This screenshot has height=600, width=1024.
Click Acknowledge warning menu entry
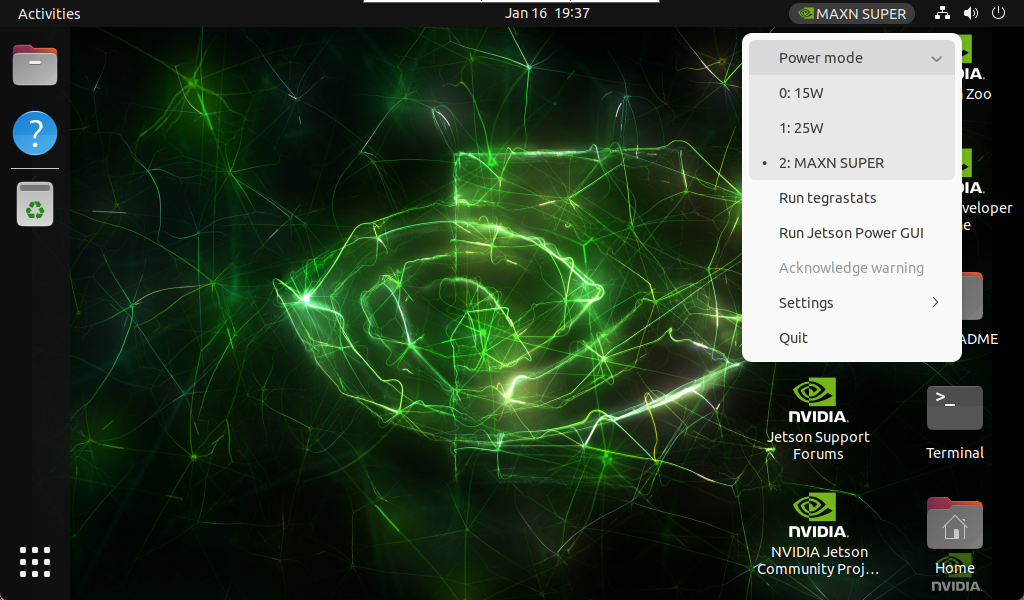(x=852, y=268)
